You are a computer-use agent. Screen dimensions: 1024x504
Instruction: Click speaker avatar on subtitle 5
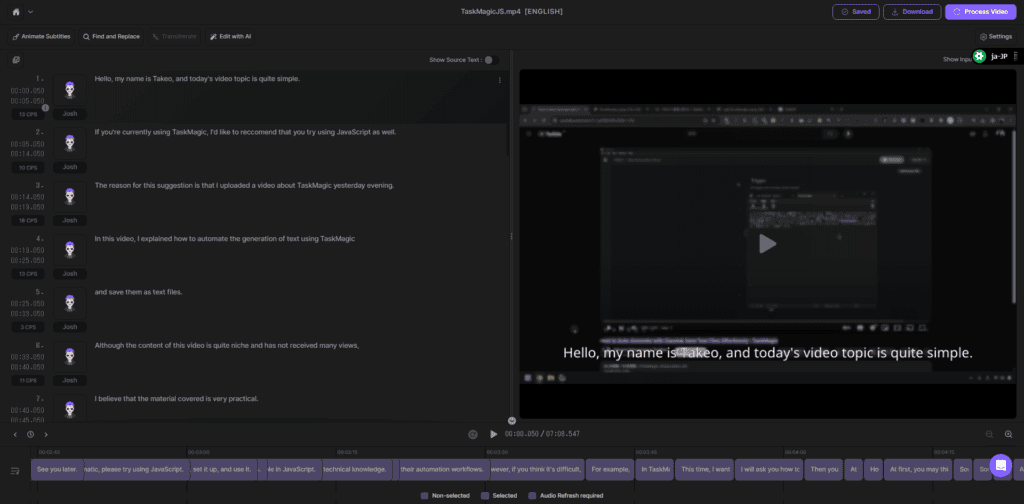70,304
